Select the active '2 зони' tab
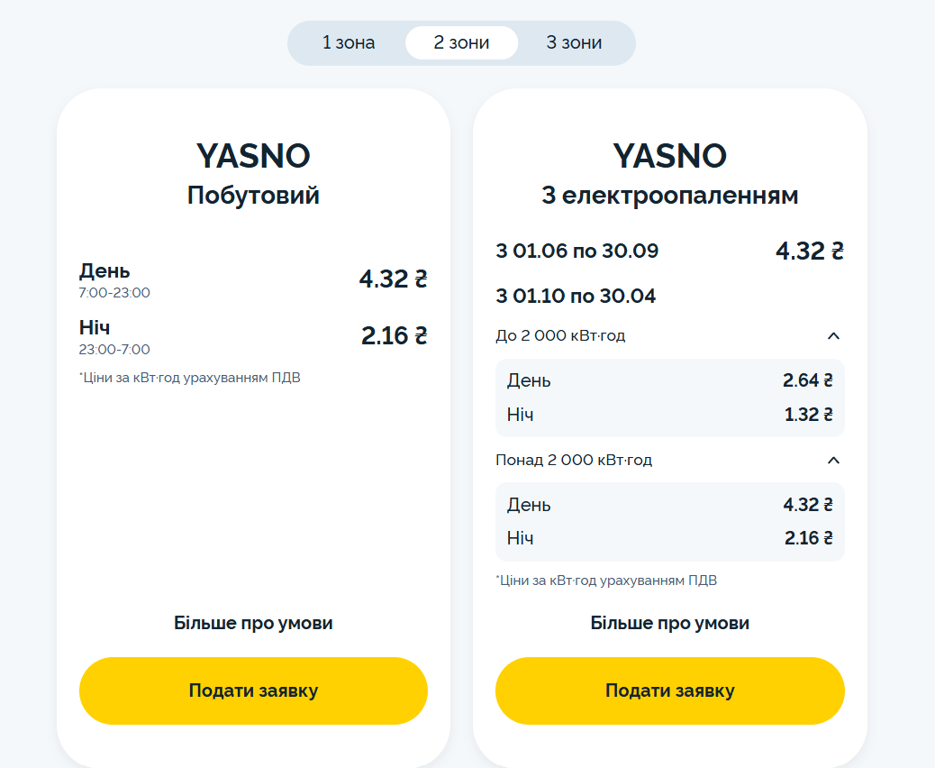The width and height of the screenshot is (935, 768). point(461,43)
